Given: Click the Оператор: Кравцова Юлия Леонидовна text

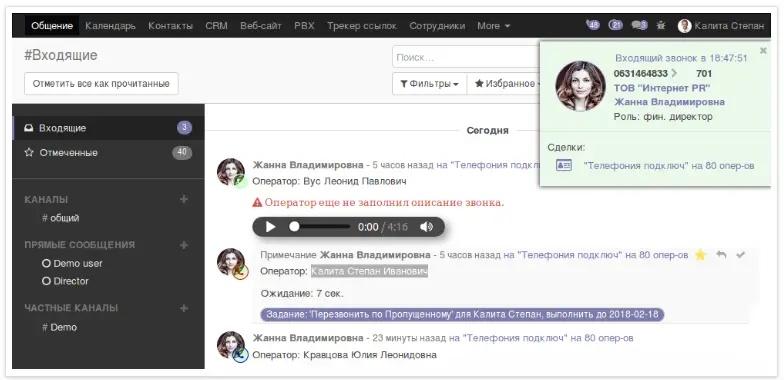Looking at the screenshot, I should [344, 354].
